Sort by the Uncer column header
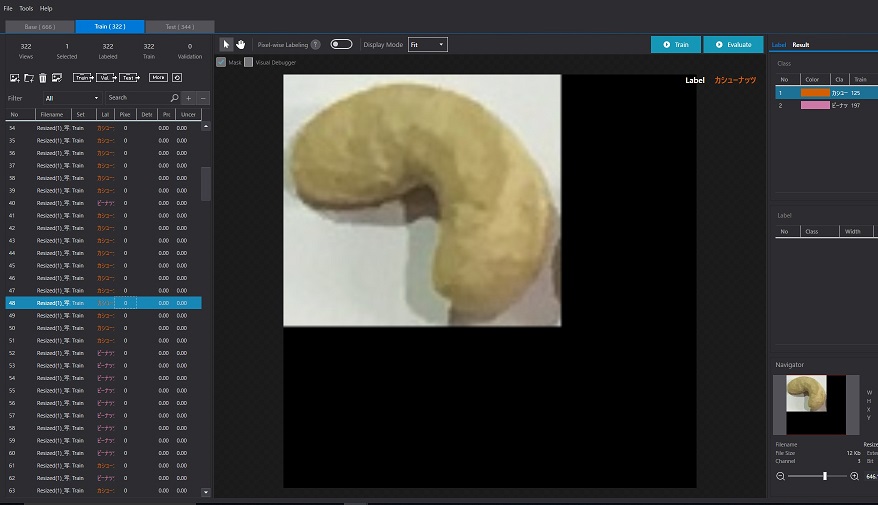The width and height of the screenshot is (878, 505). pos(188,114)
